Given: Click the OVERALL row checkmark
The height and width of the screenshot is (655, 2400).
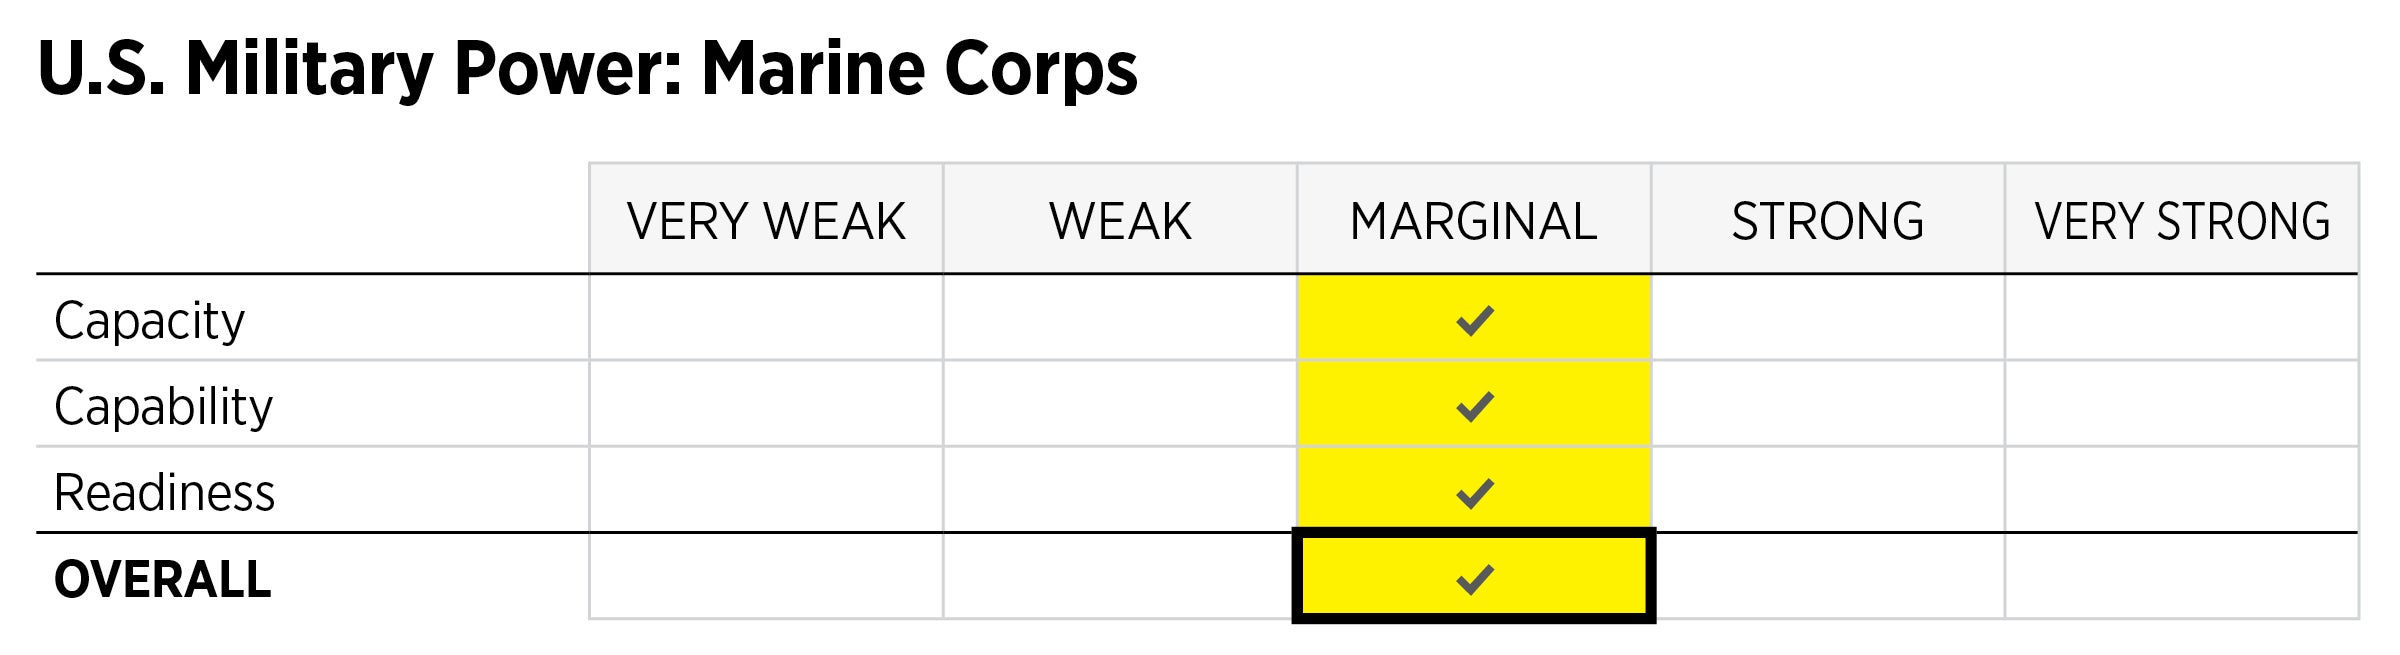Looking at the screenshot, I should (1474, 578).
